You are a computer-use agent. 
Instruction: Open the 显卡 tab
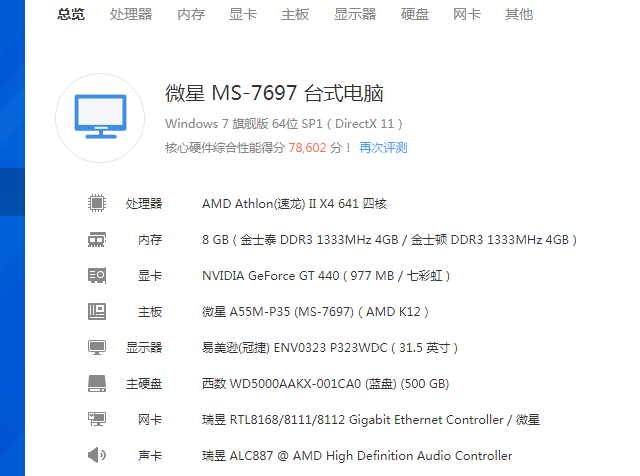point(243,14)
